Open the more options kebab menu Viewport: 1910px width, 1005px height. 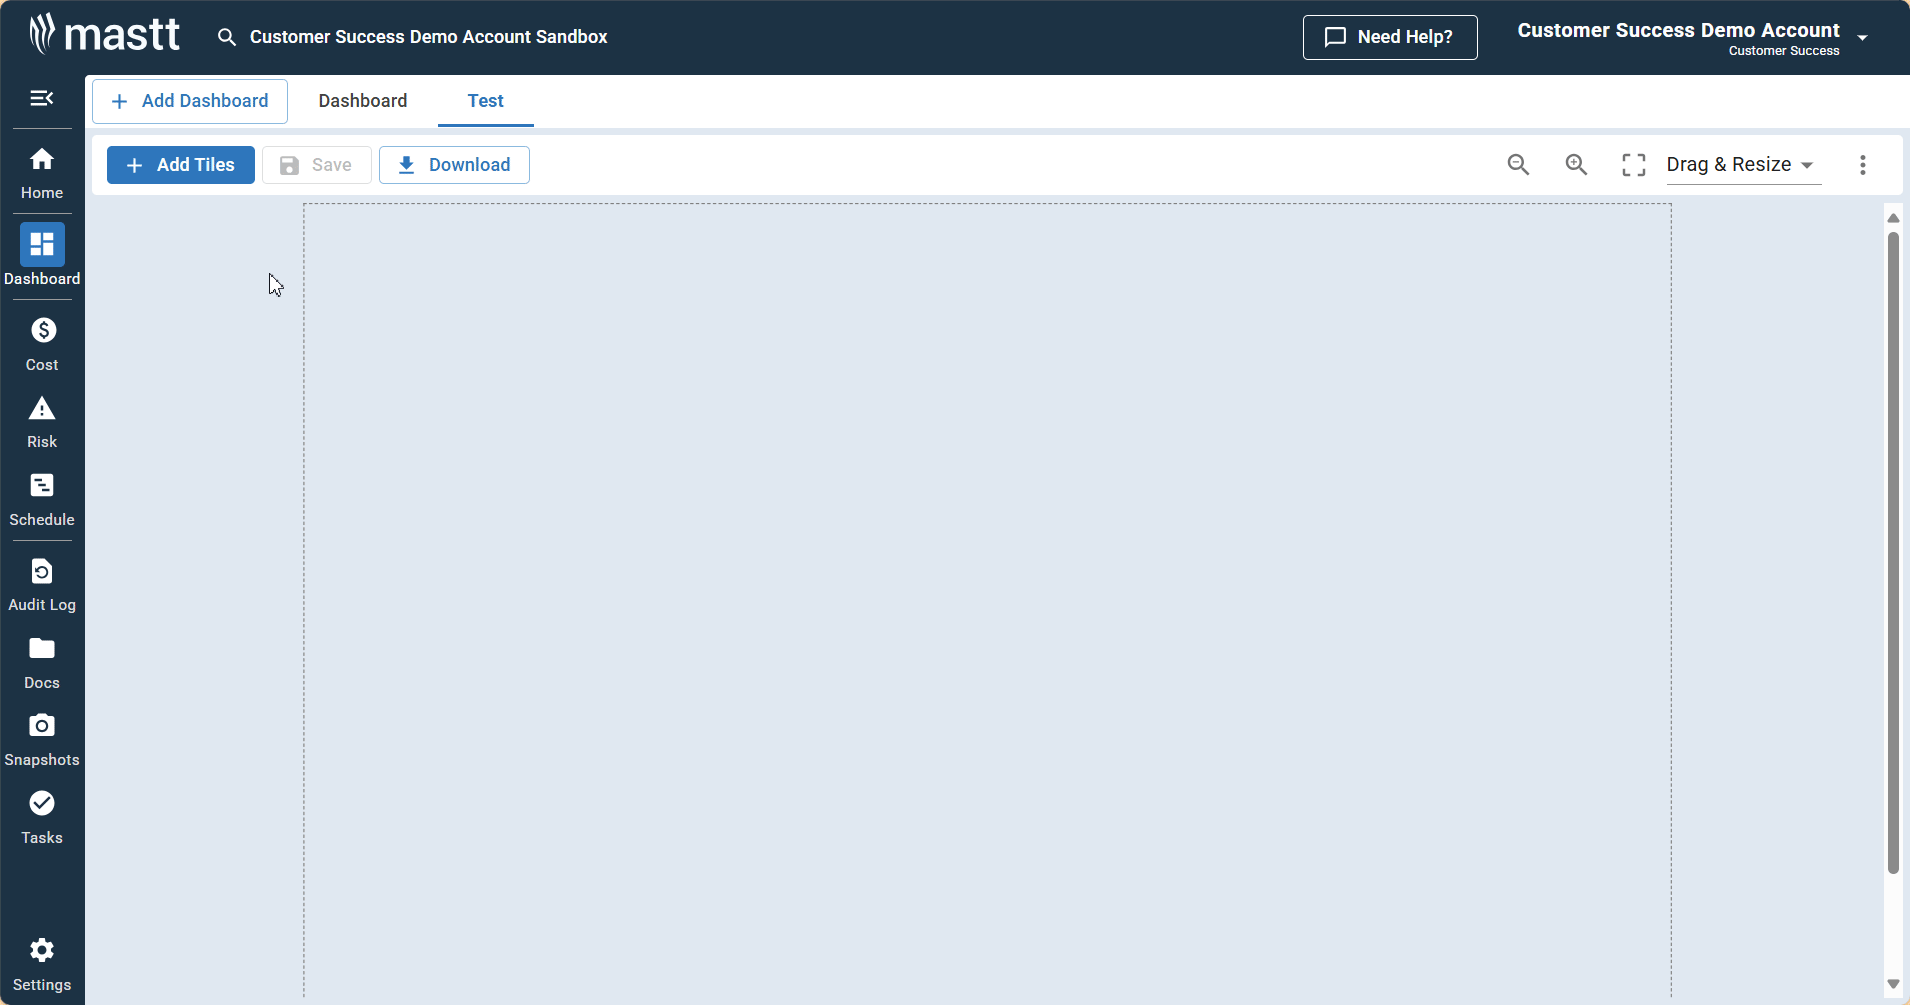point(1863,165)
